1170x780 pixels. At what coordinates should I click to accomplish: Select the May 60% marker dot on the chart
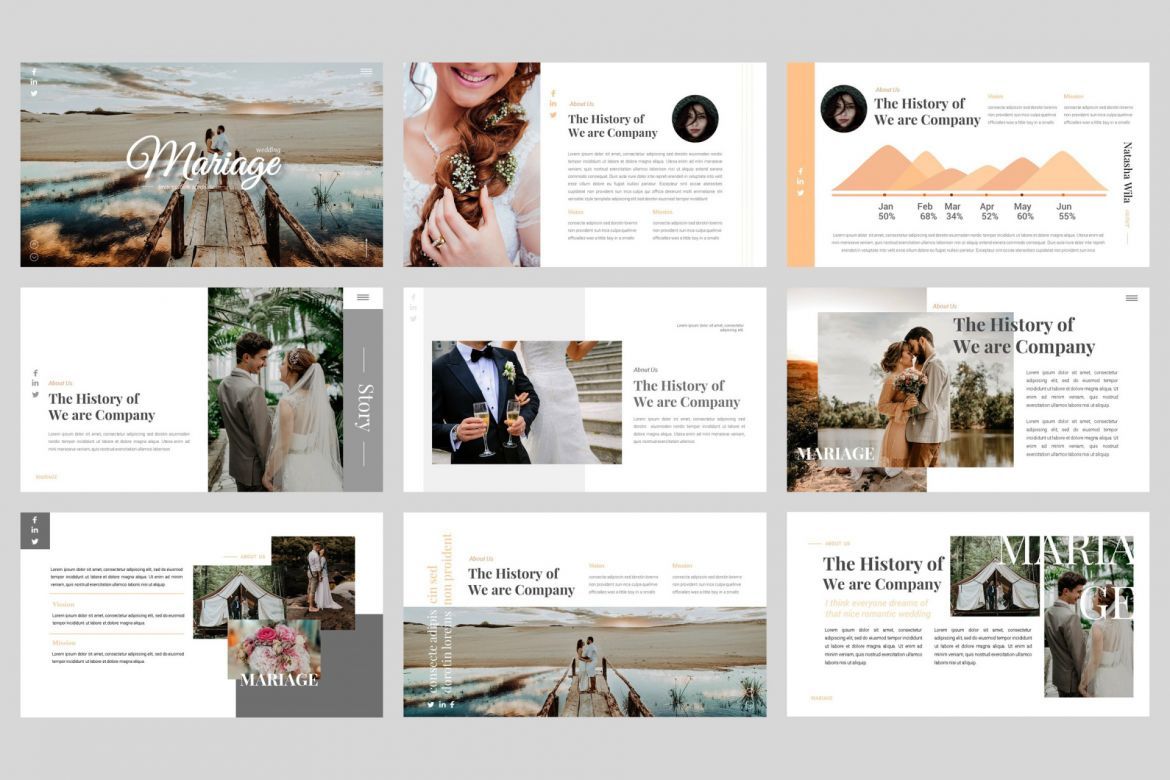(1022, 194)
